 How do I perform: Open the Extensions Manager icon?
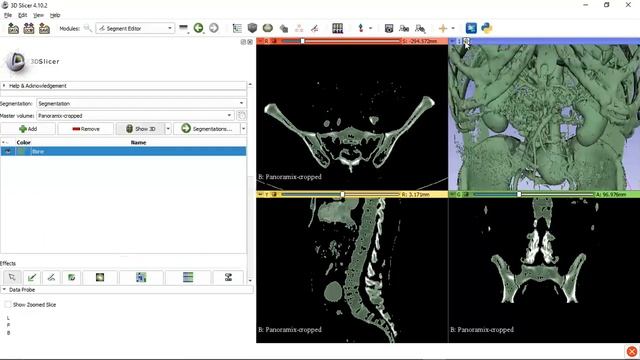471,28
